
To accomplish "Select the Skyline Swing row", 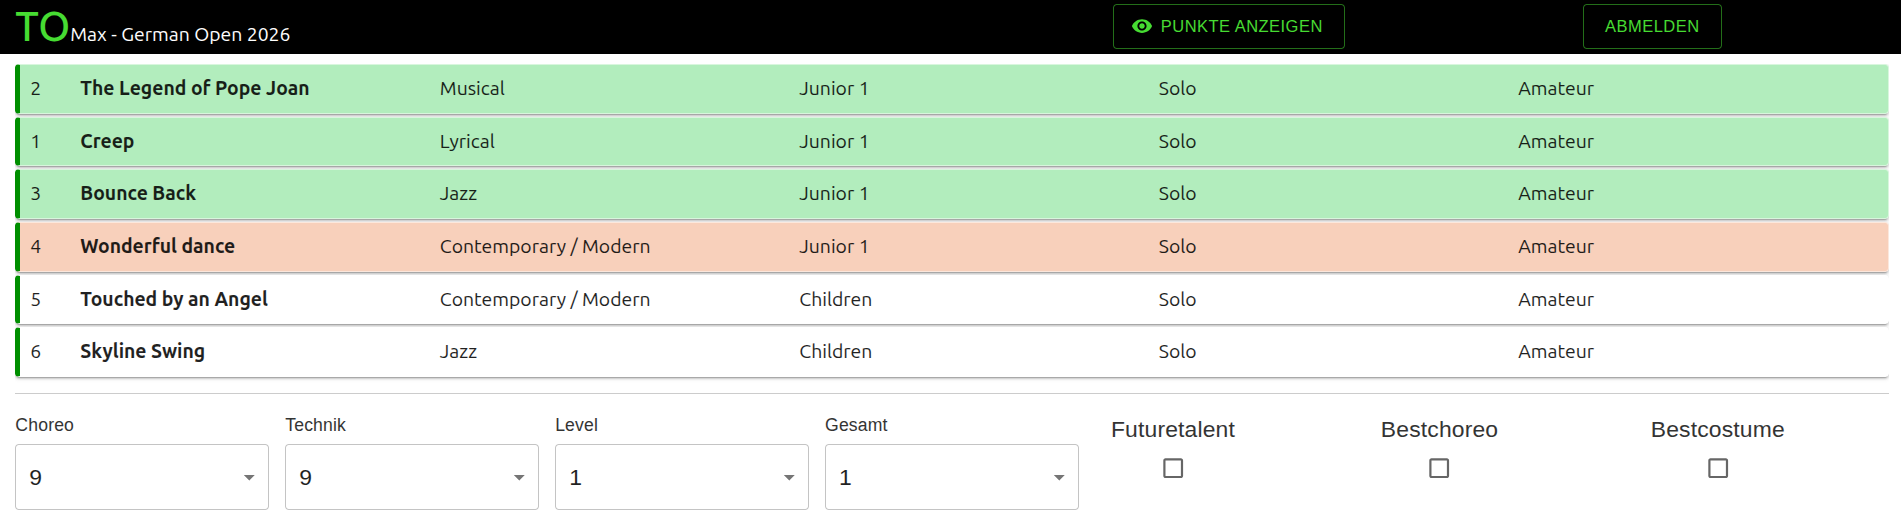I will point(142,352).
